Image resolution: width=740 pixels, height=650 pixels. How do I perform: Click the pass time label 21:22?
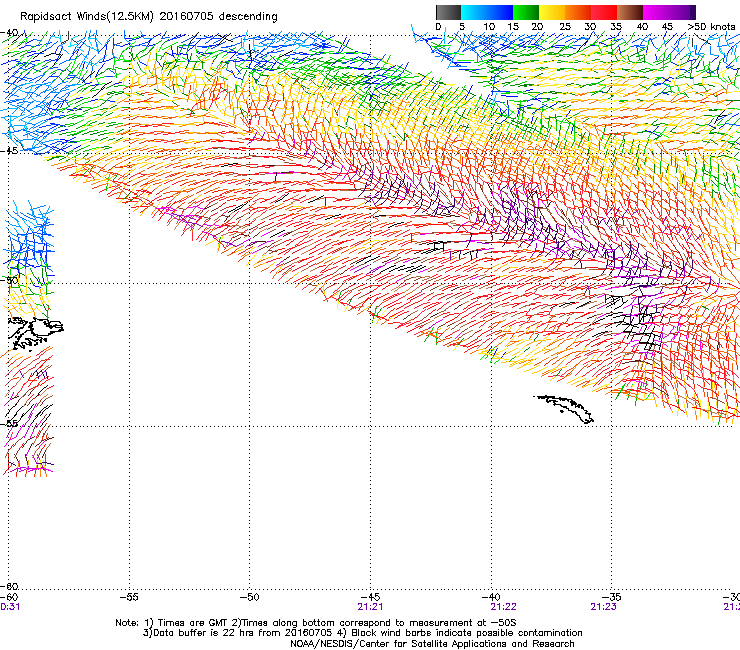(x=503, y=607)
